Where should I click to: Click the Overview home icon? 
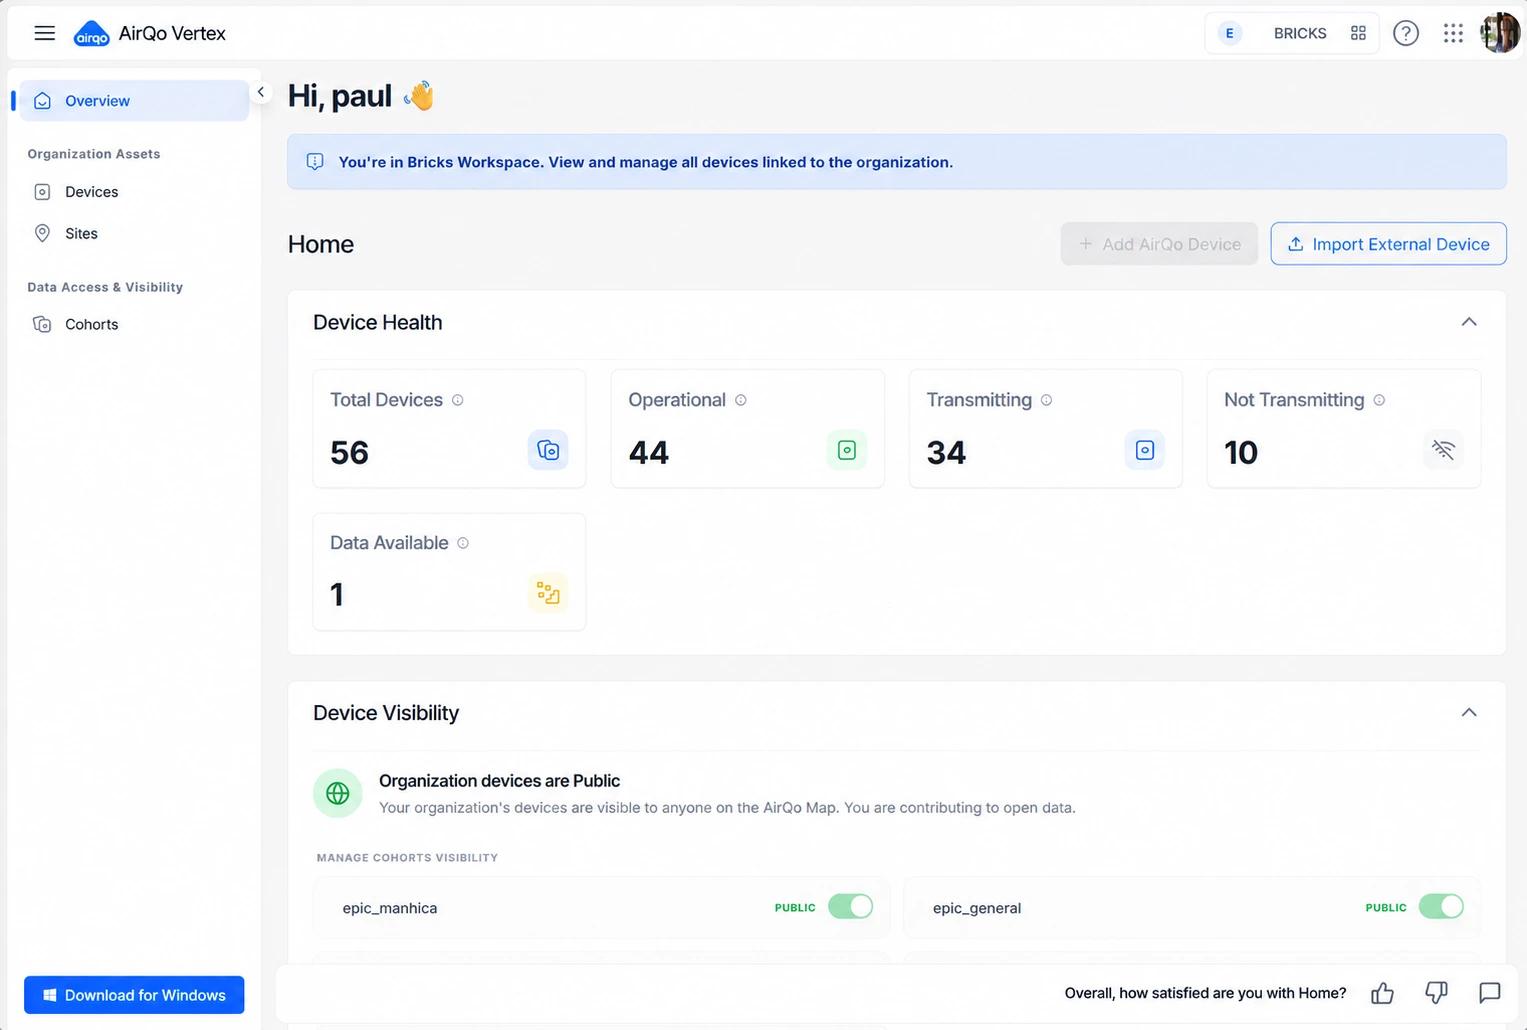pos(42,101)
